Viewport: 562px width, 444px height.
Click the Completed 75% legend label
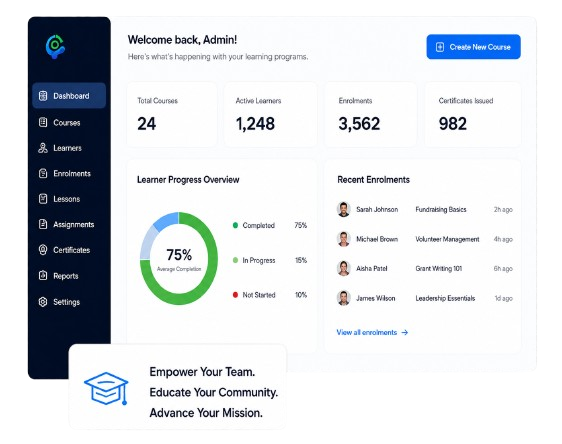270,225
